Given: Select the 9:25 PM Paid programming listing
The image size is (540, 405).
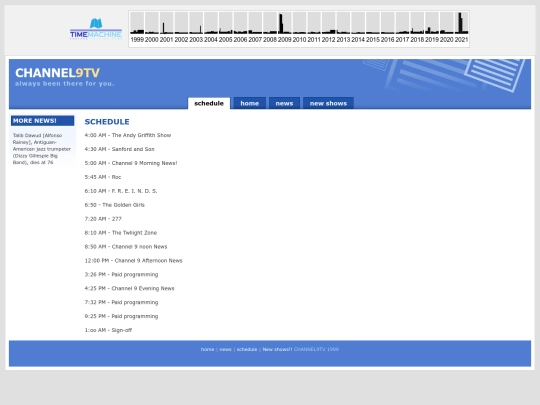Looking at the screenshot, I should click(x=121, y=316).
